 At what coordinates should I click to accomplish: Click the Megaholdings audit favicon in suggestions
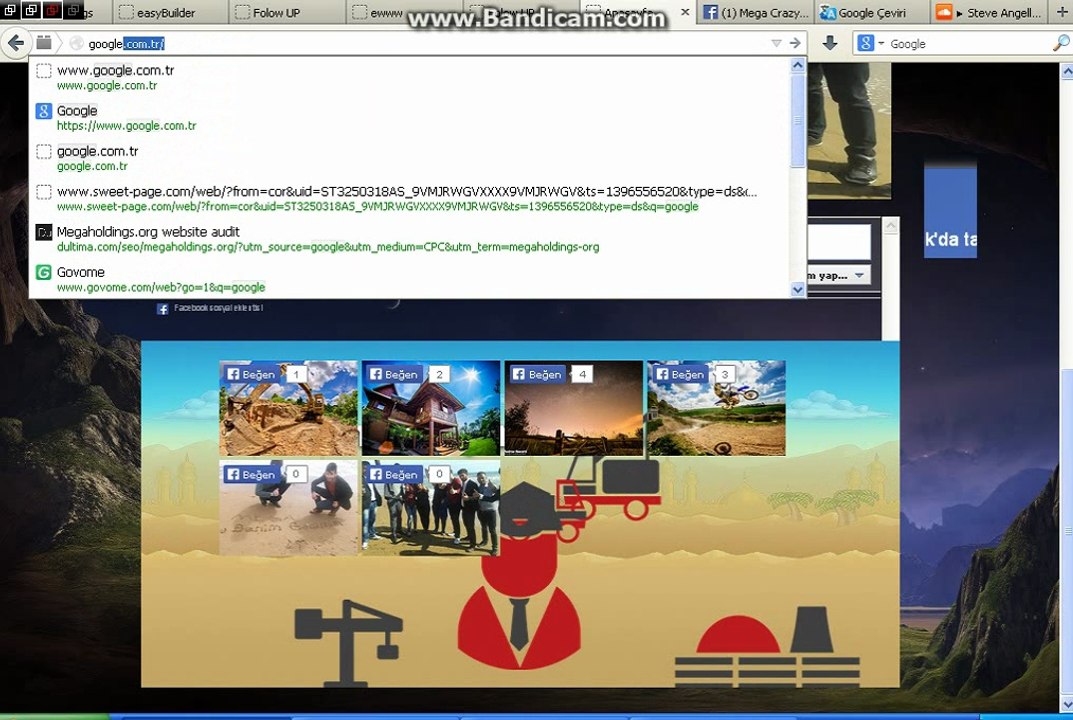(x=44, y=232)
